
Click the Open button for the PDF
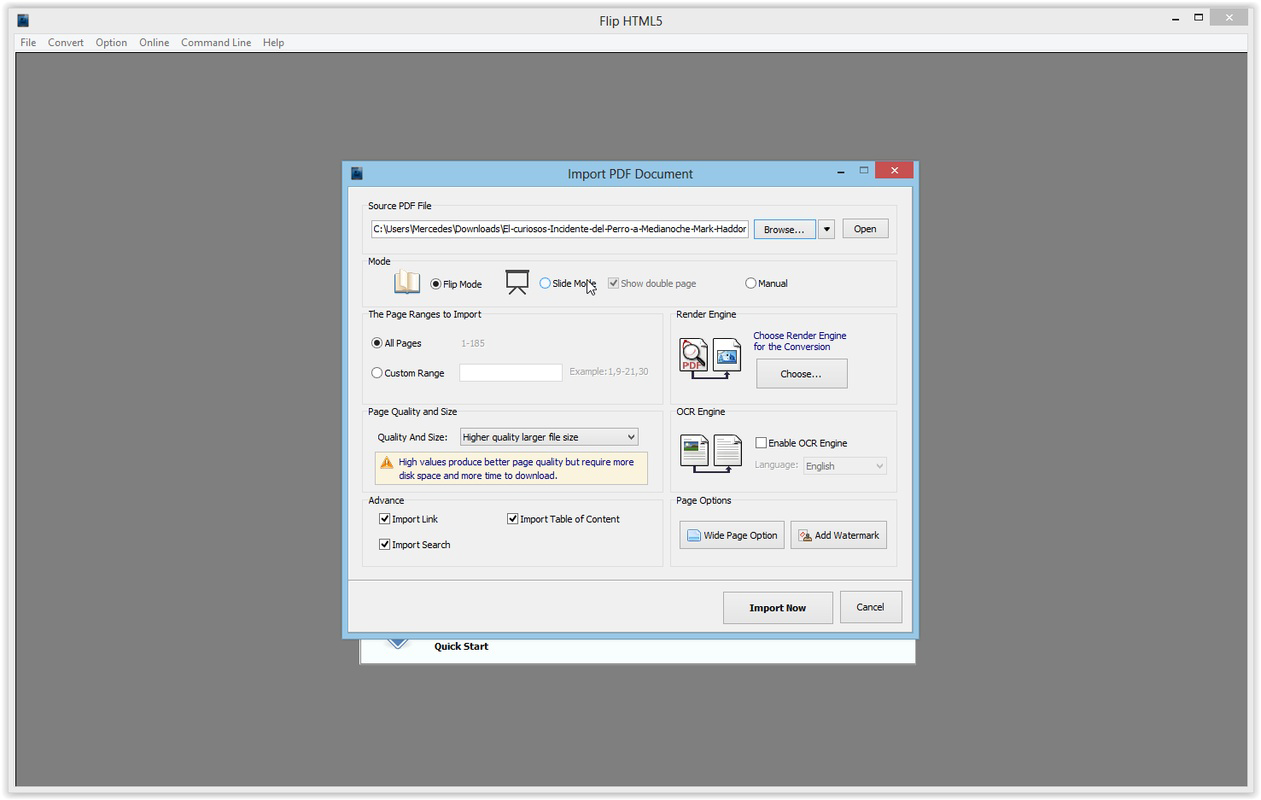865,229
